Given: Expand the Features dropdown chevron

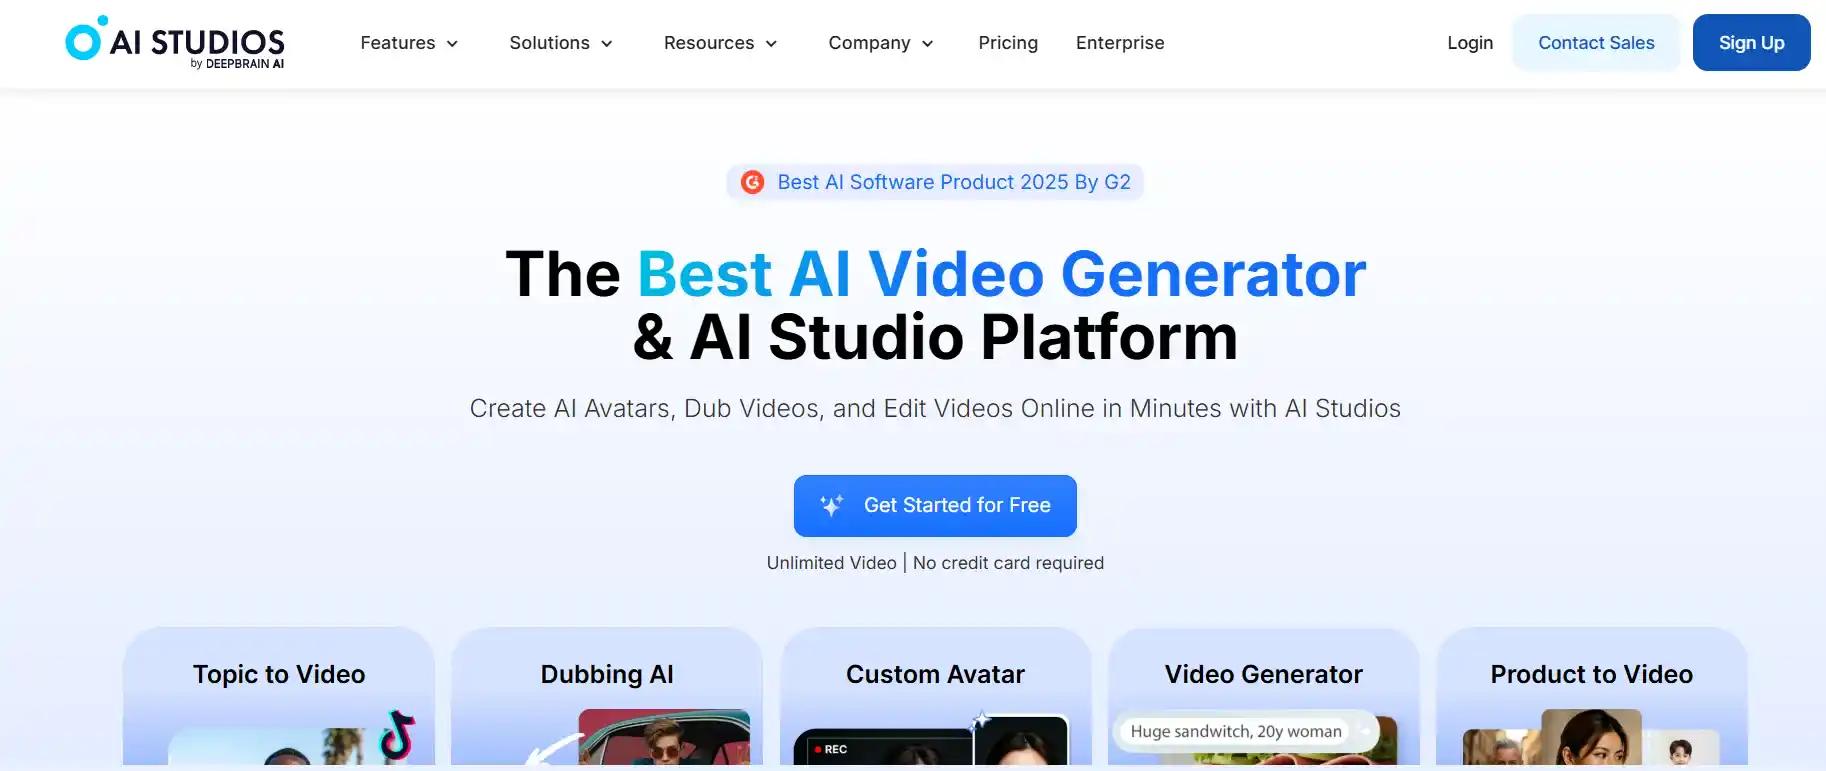Looking at the screenshot, I should [452, 44].
